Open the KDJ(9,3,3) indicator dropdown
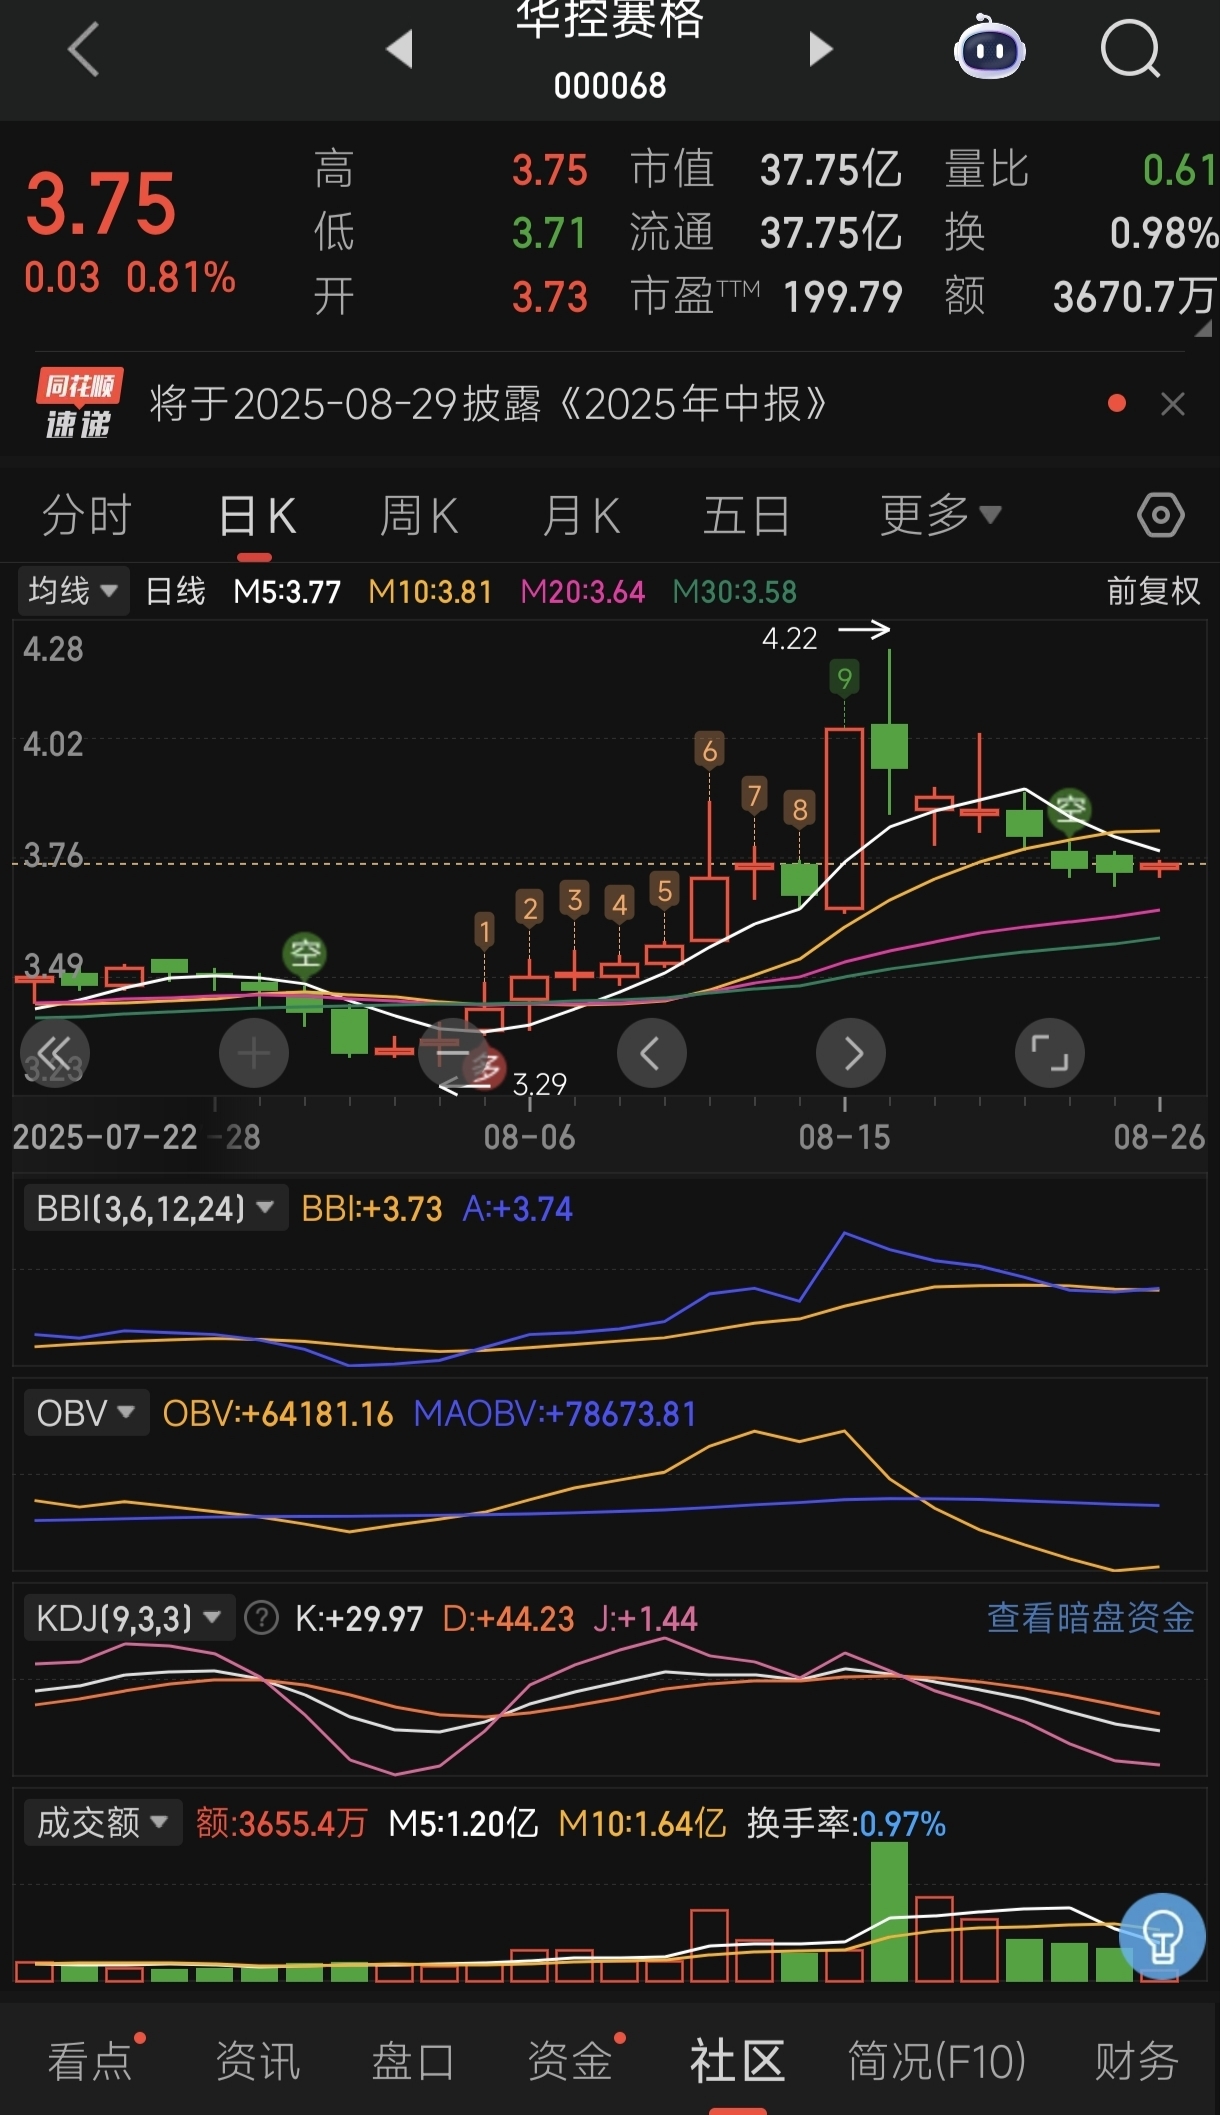1220x2115 pixels. [x=129, y=1617]
